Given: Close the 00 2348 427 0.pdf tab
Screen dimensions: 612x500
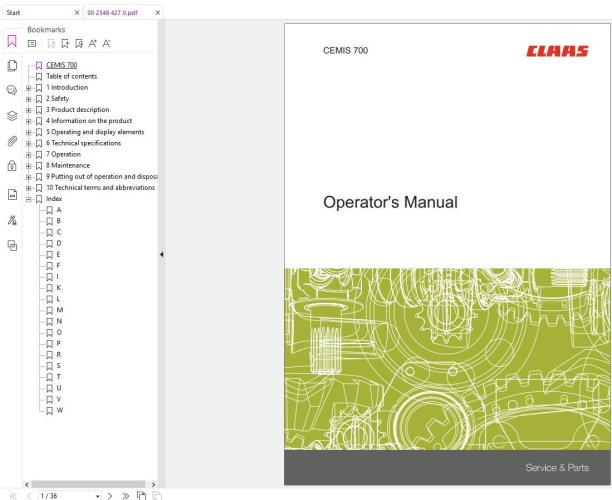Looking at the screenshot, I should point(158,12).
